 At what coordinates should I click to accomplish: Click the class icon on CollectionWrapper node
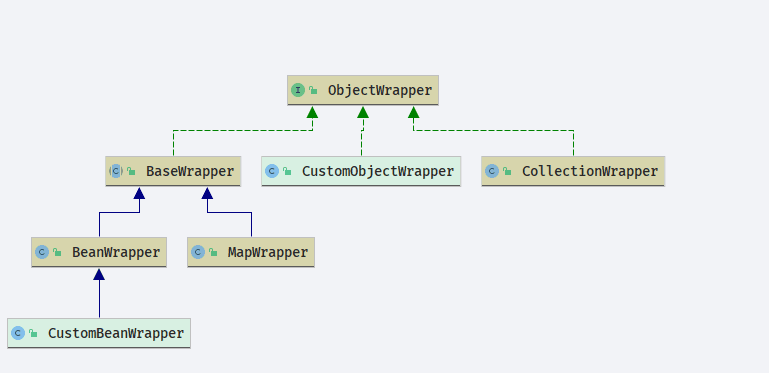pos(492,171)
